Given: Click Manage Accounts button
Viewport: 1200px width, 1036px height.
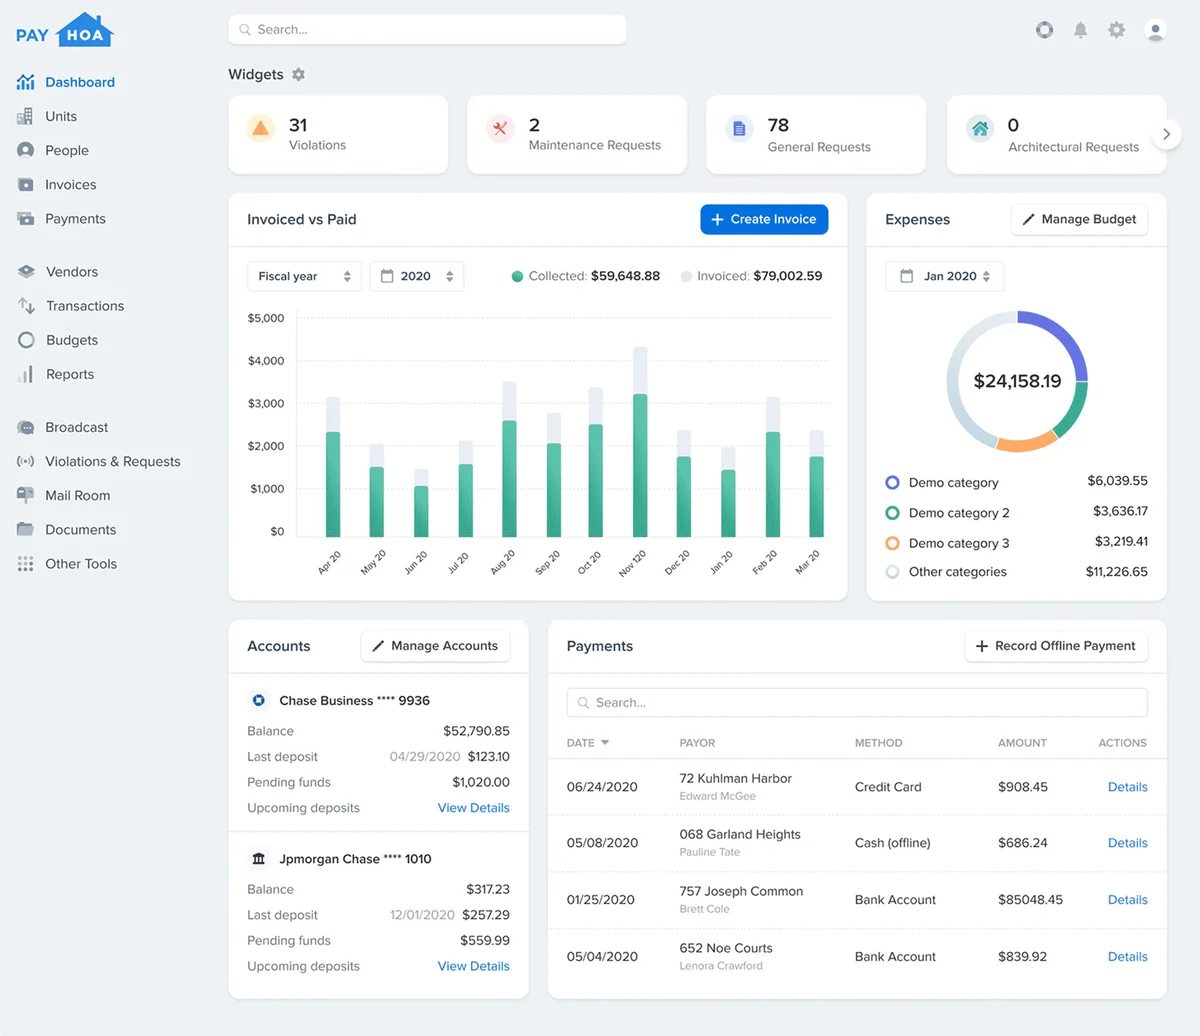Looking at the screenshot, I should pyautogui.click(x=435, y=646).
